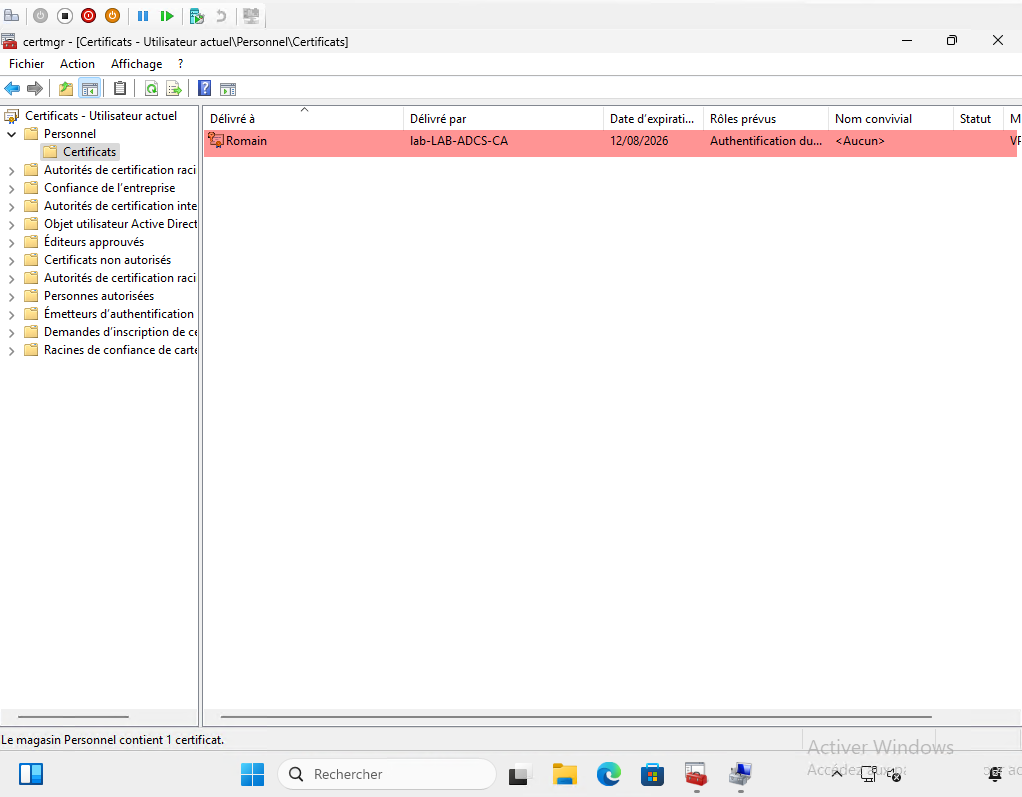Image resolution: width=1022 pixels, height=797 pixels.
Task: Open Help using the blue question mark icon
Action: click(x=204, y=88)
